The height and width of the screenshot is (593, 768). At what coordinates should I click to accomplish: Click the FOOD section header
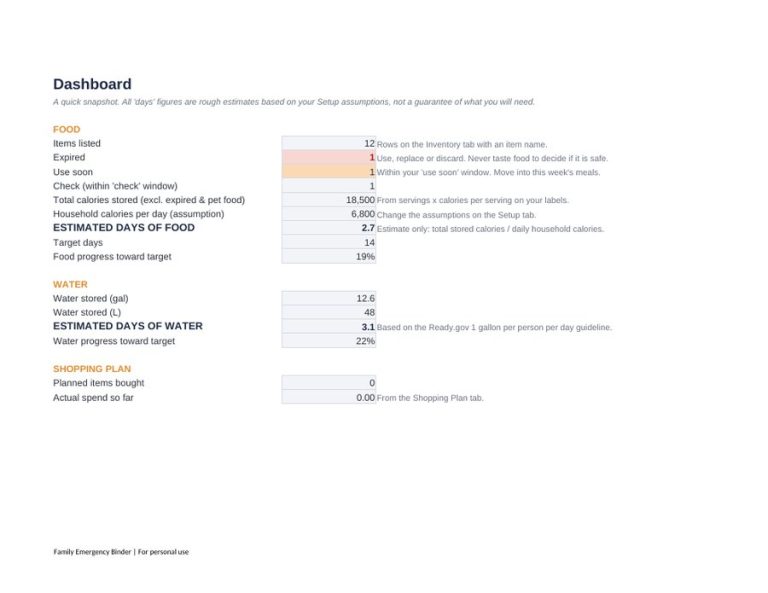[67, 129]
